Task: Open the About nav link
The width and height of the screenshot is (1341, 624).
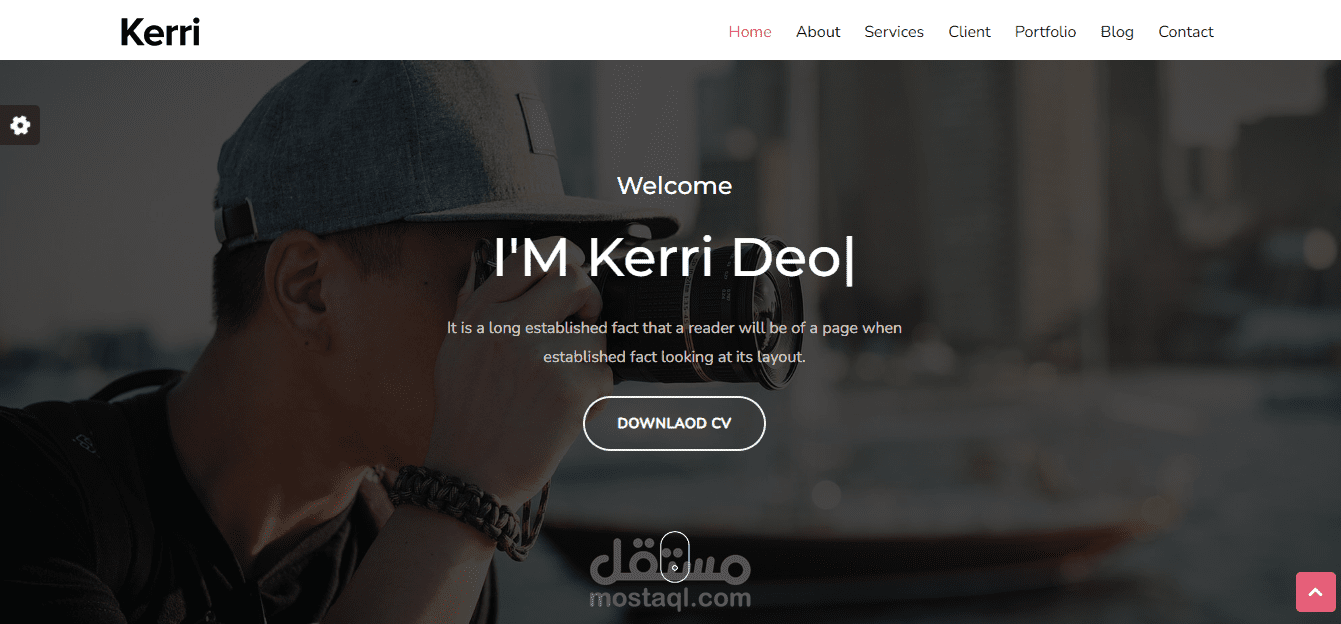Action: click(818, 32)
